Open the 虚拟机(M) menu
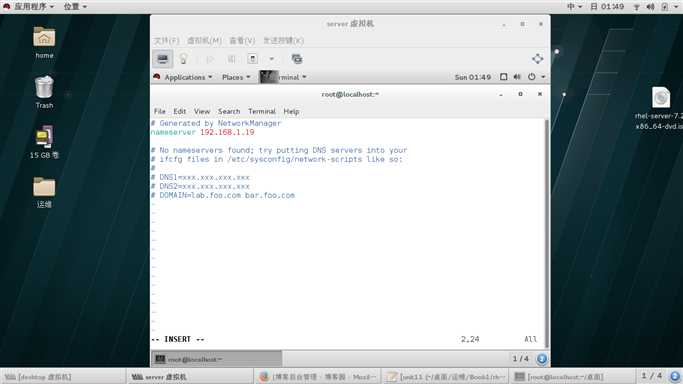Viewport: 683px width, 384px height. (204, 40)
